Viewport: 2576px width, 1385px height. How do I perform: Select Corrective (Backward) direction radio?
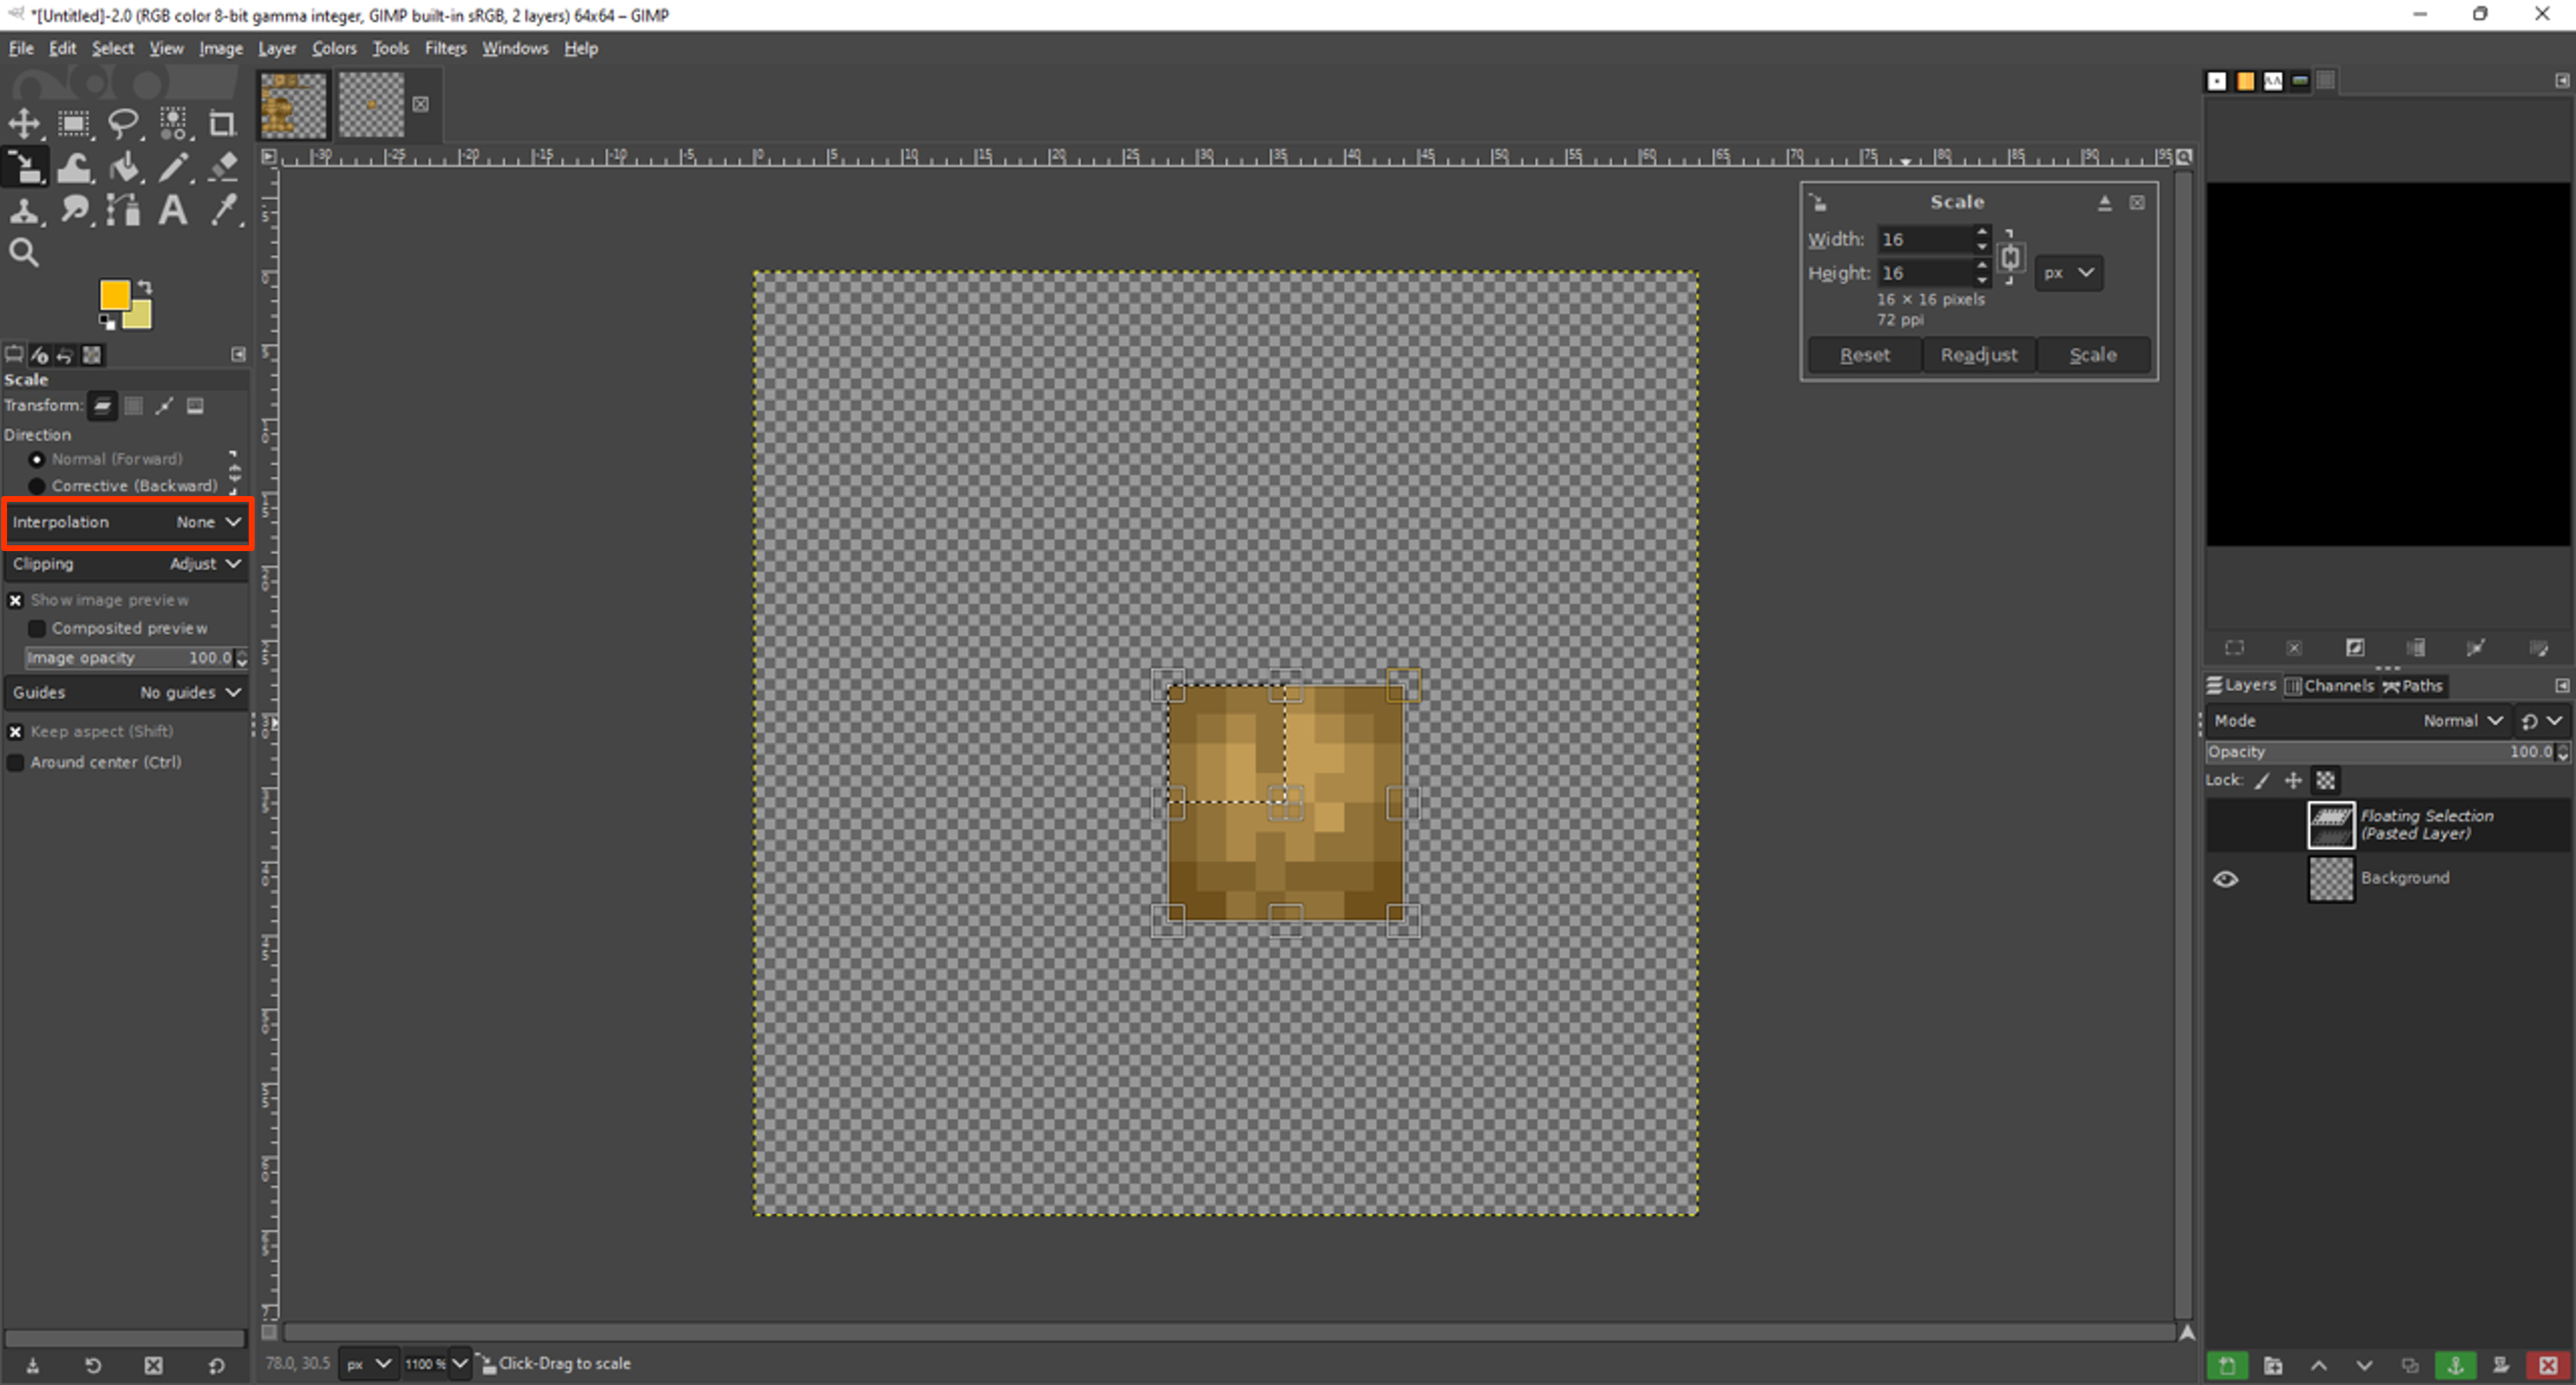[37, 486]
